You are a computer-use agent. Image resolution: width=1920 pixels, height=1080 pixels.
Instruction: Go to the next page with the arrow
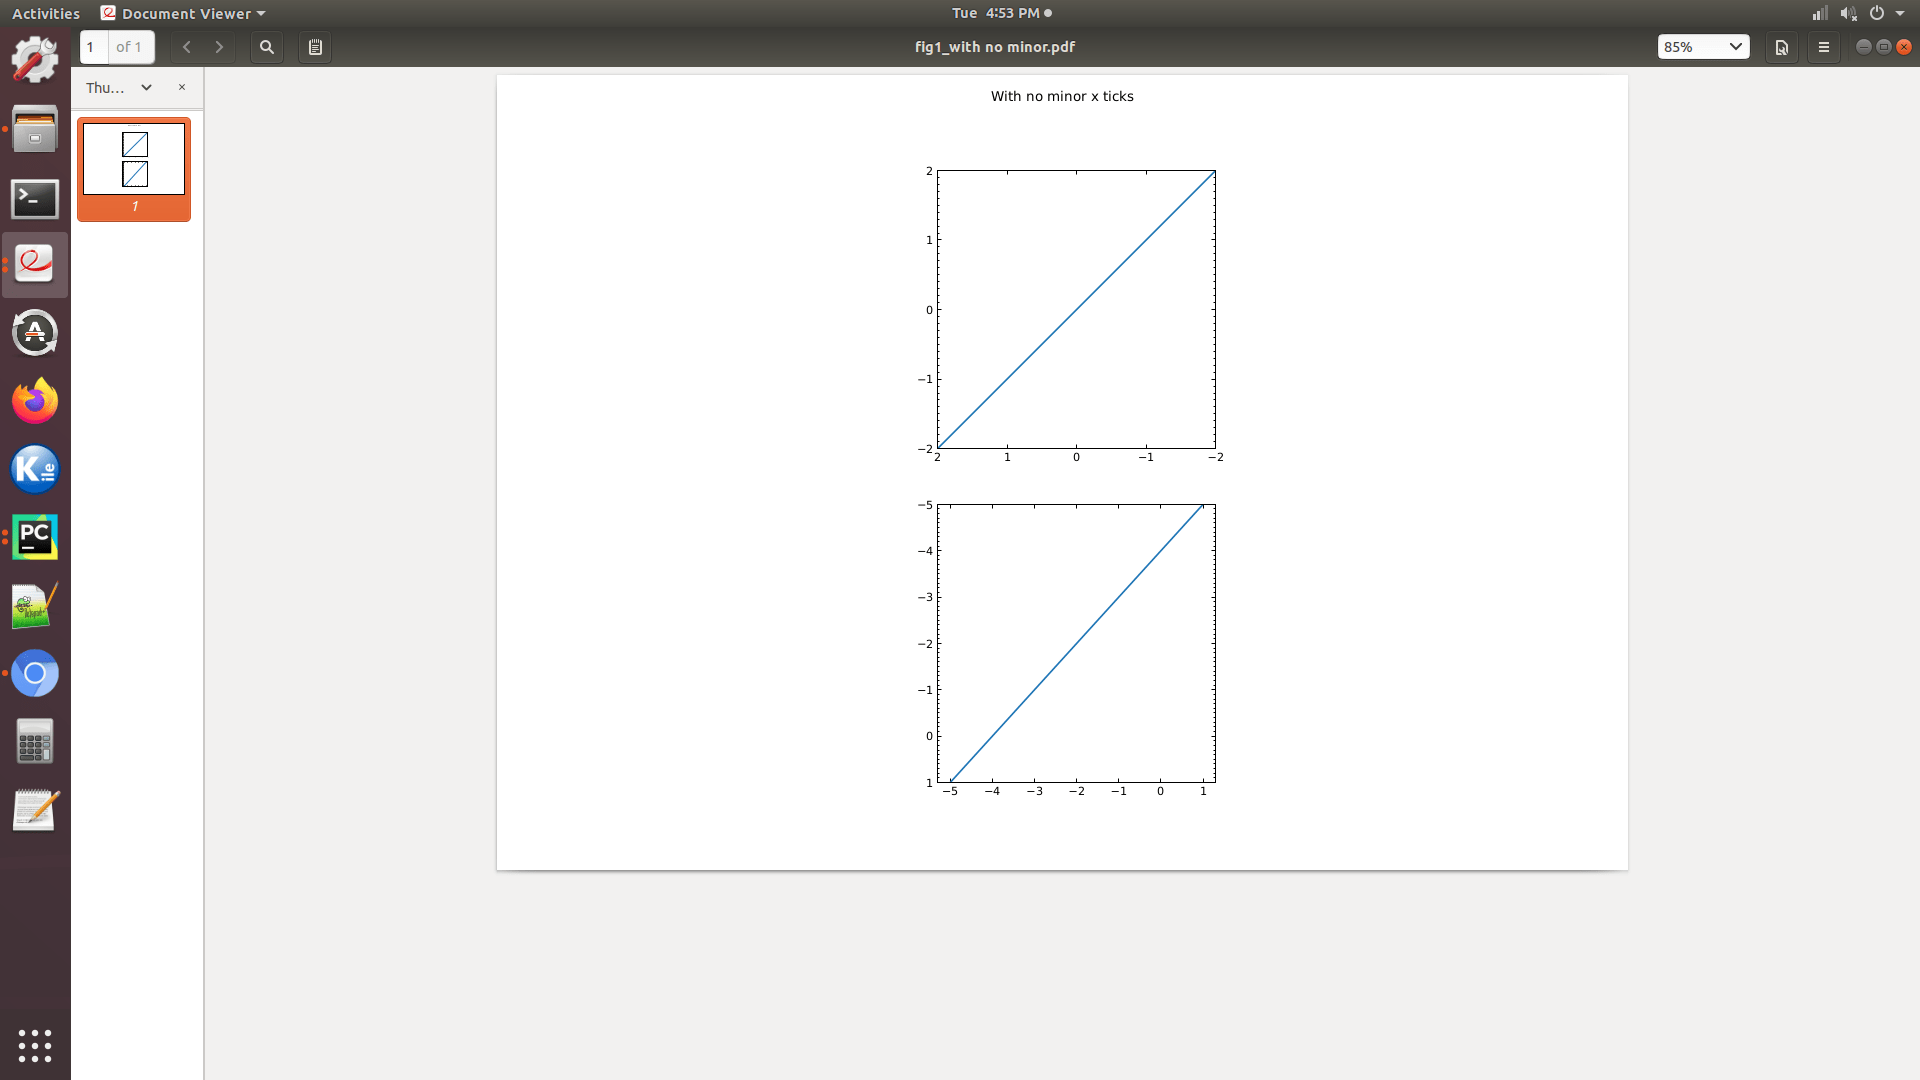(218, 47)
